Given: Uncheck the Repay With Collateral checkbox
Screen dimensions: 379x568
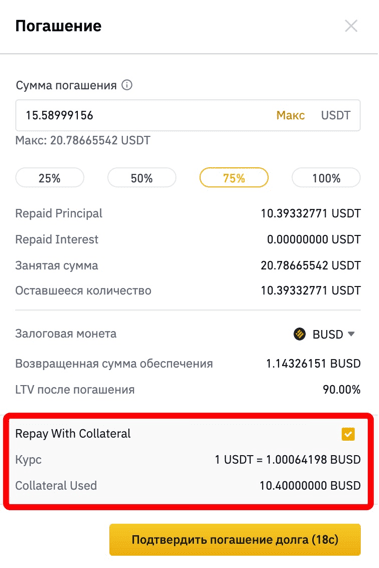Looking at the screenshot, I should pos(348,434).
